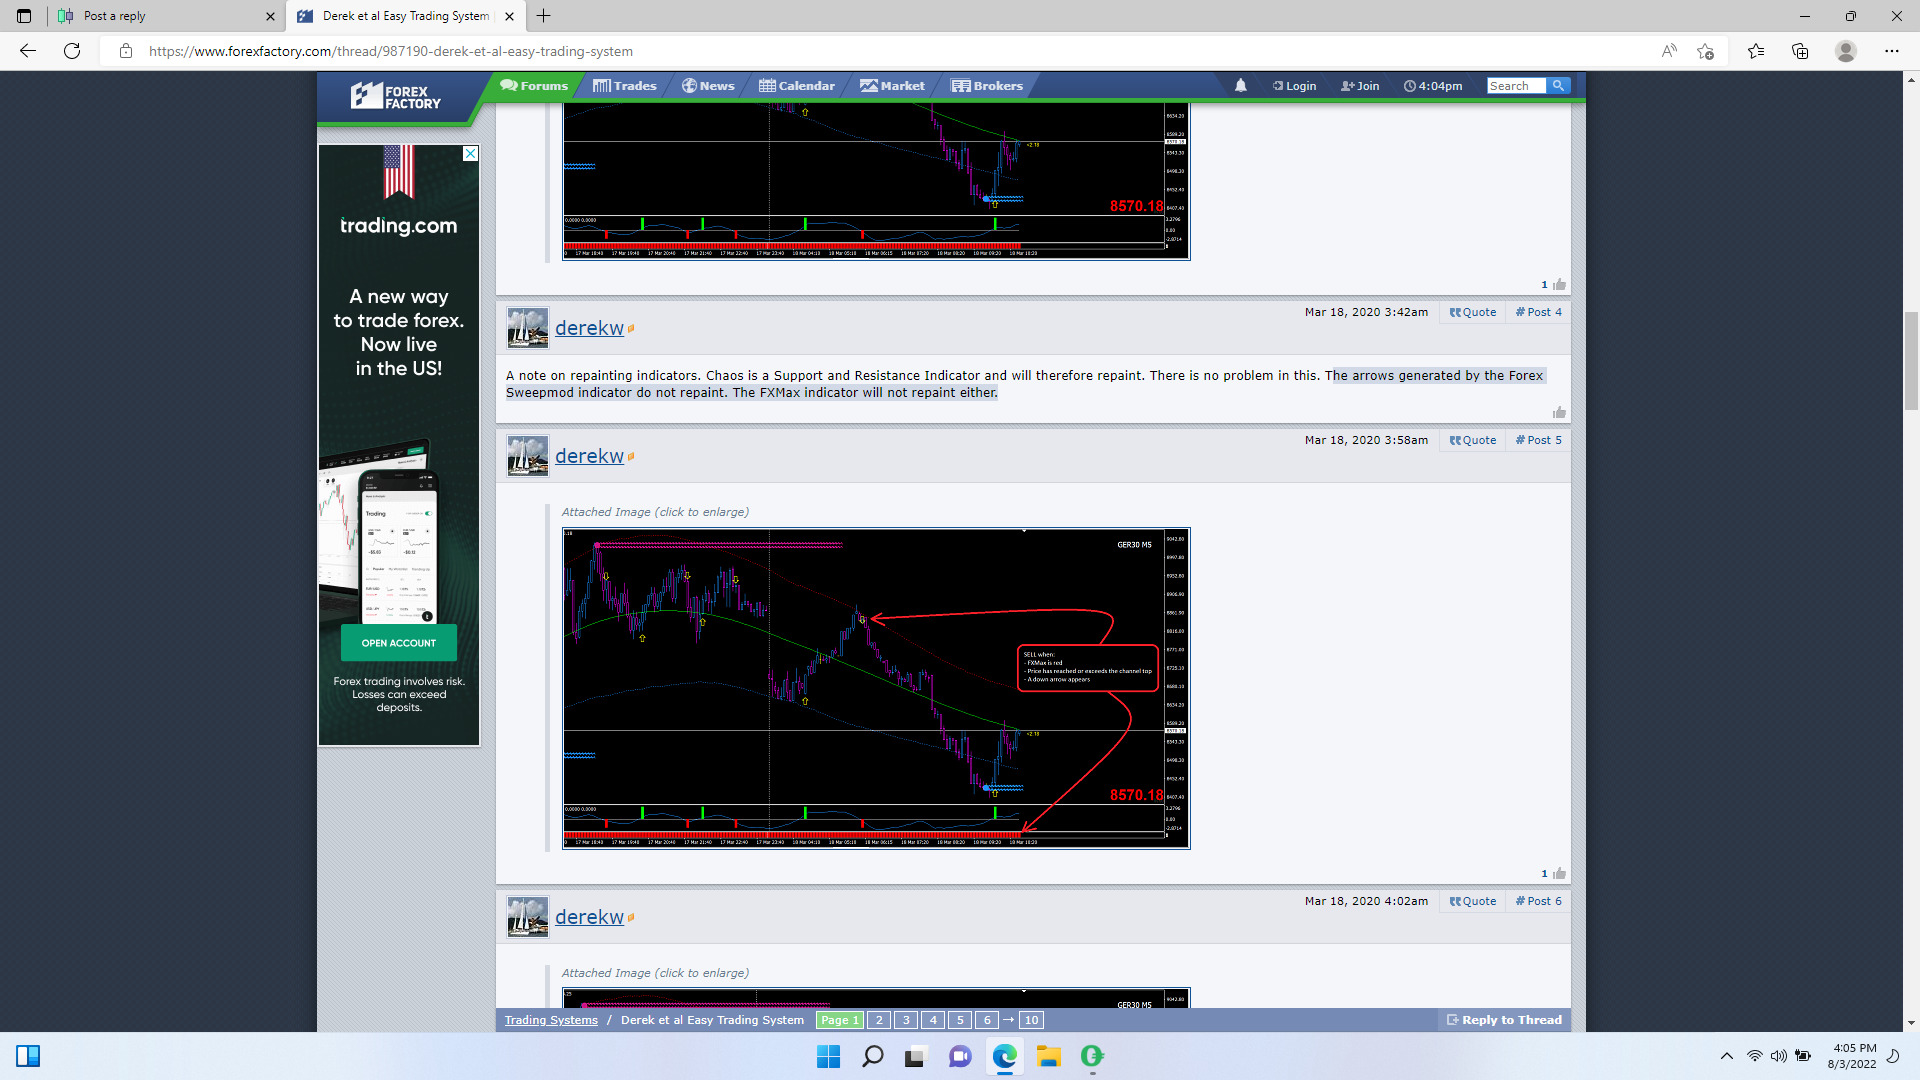Click Quote on Post 4

1473,312
